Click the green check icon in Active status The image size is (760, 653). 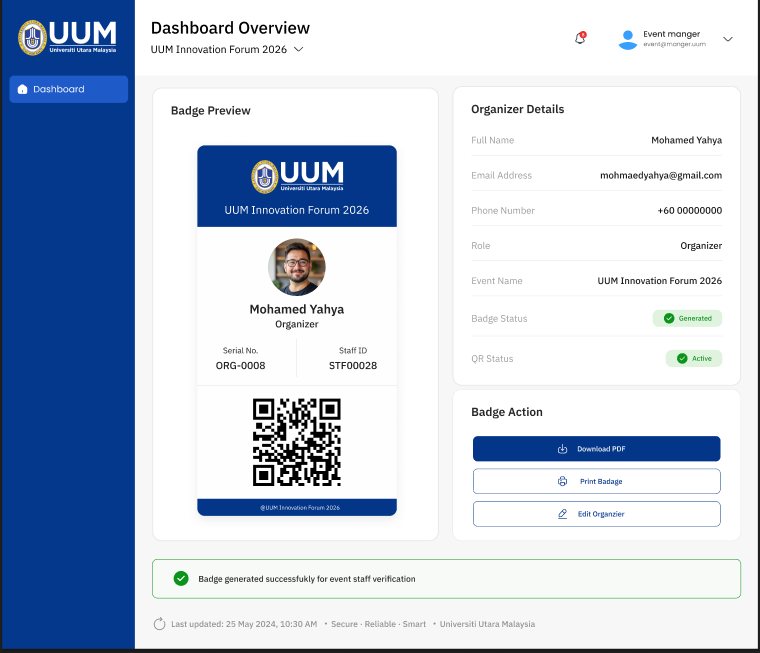(682, 359)
